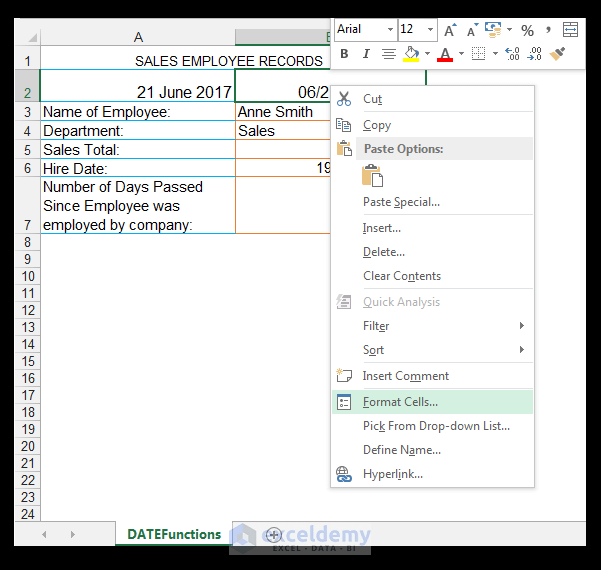The image size is (601, 570).
Task: Select row 2 header
Action: pyautogui.click(x=27, y=86)
